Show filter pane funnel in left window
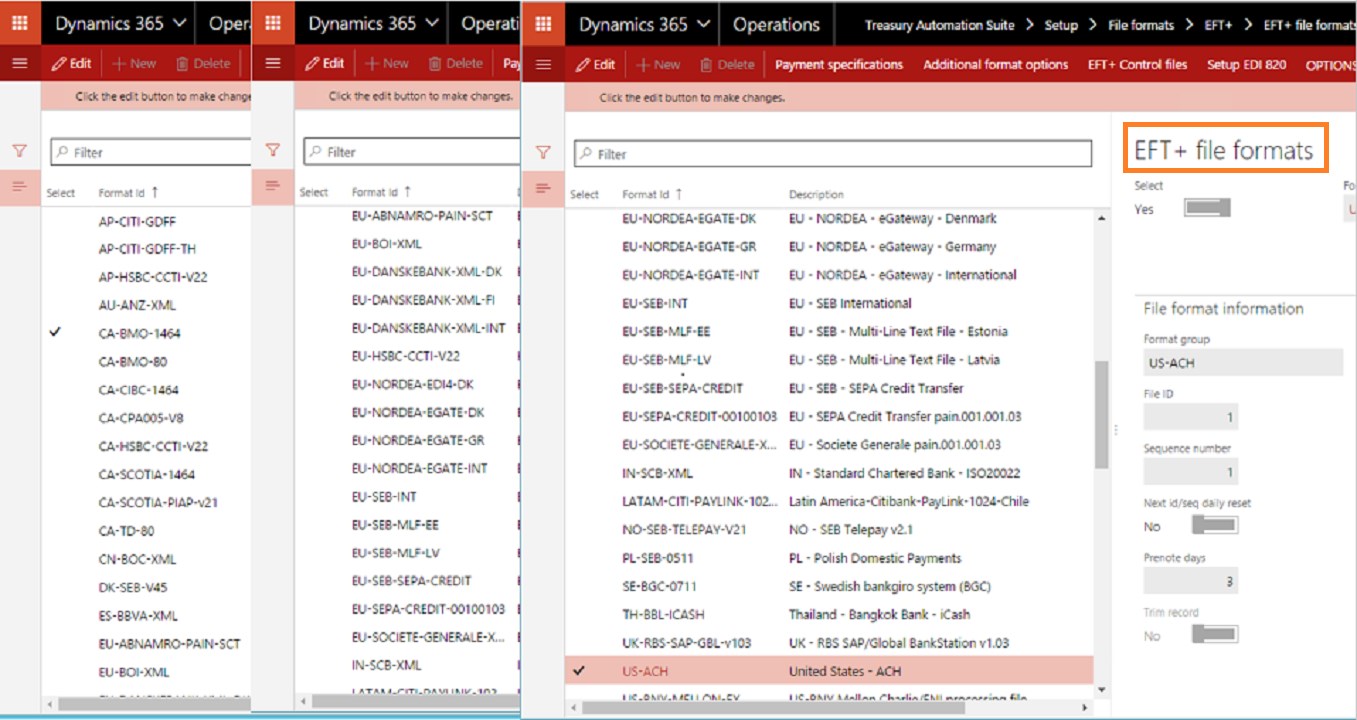Image resolution: width=1357 pixels, height=720 pixels. point(19,151)
